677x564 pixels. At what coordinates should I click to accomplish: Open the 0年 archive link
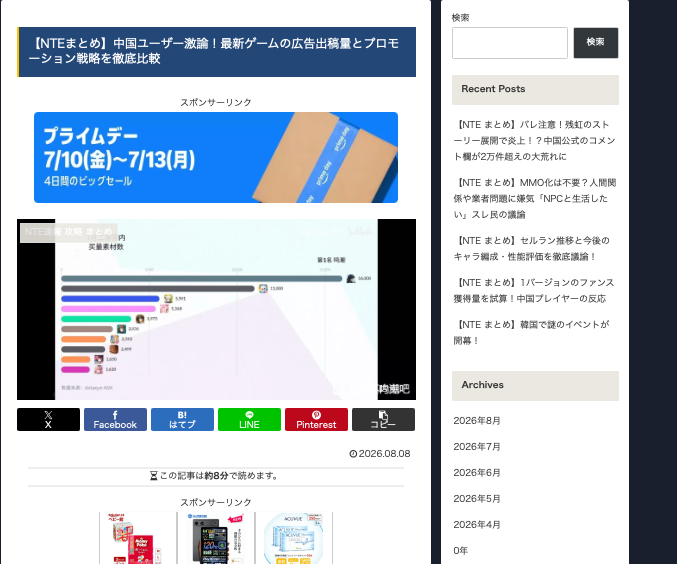(x=461, y=550)
